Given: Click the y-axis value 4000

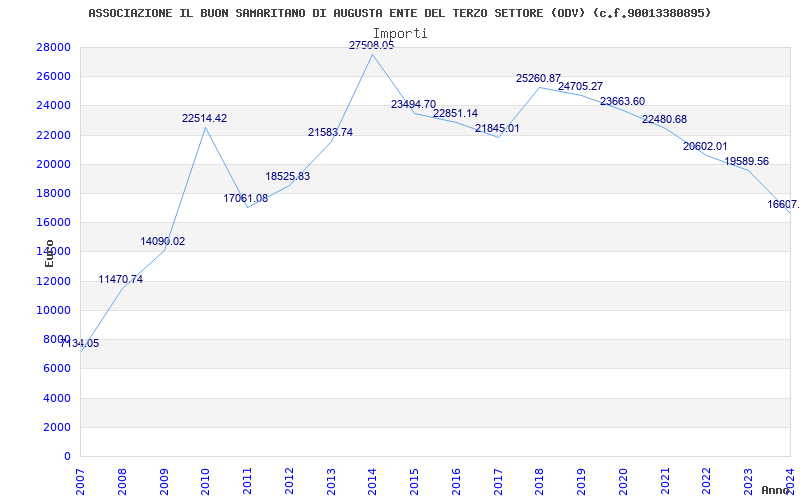Looking at the screenshot, I should (57, 398).
